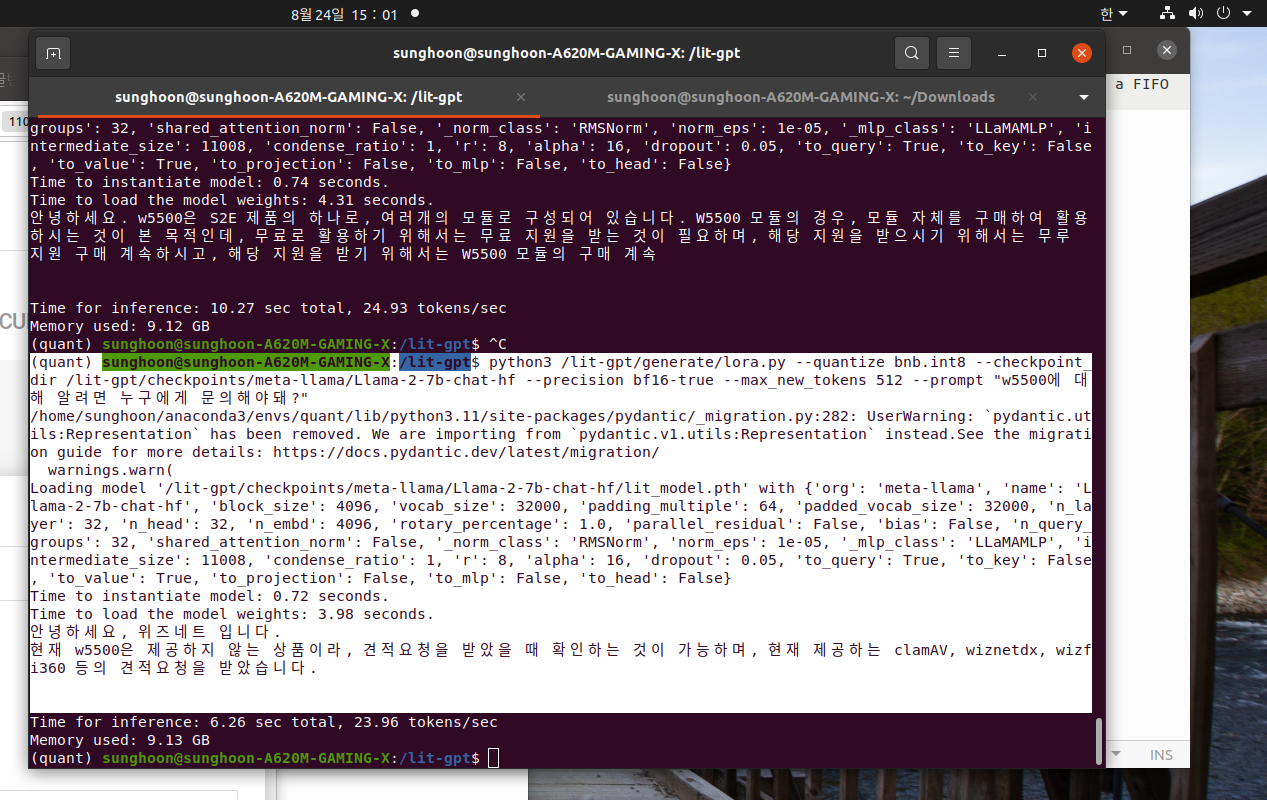Click the cursor at the last prompt
Viewport: 1267px width, 800px height.
[493, 758]
